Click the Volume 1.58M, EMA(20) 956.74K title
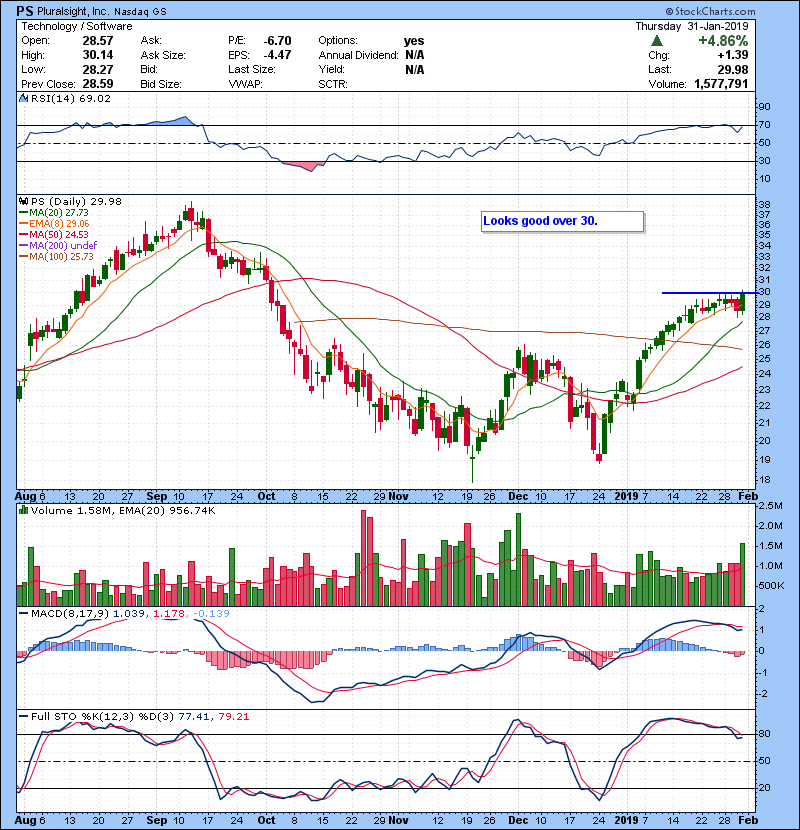 pos(123,511)
